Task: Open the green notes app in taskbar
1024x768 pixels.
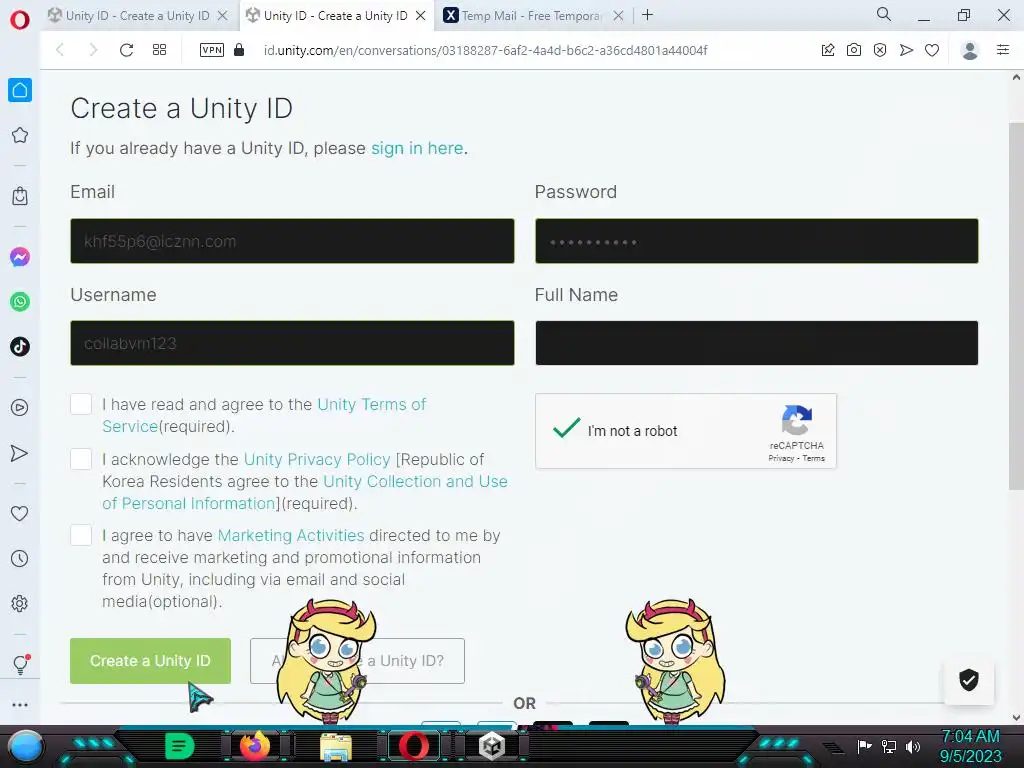Action: (x=179, y=746)
